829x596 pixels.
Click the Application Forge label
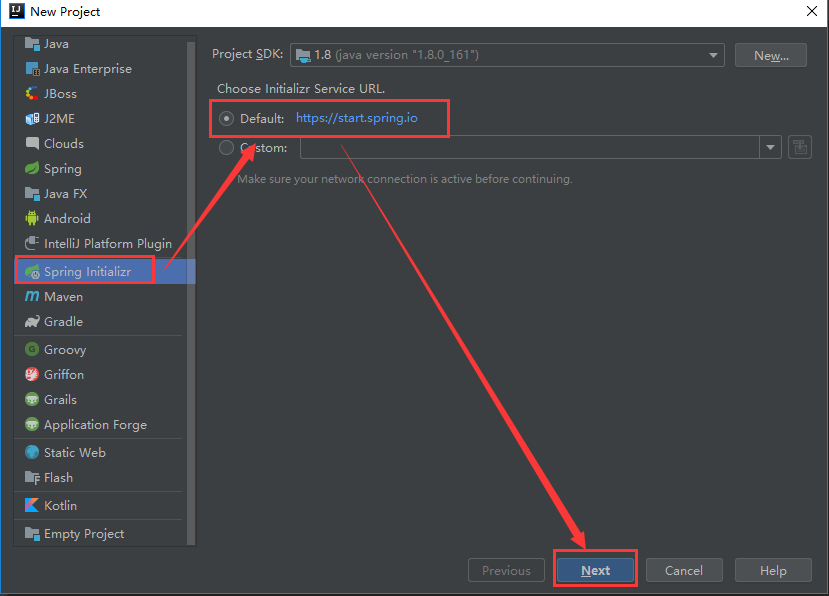pos(95,425)
